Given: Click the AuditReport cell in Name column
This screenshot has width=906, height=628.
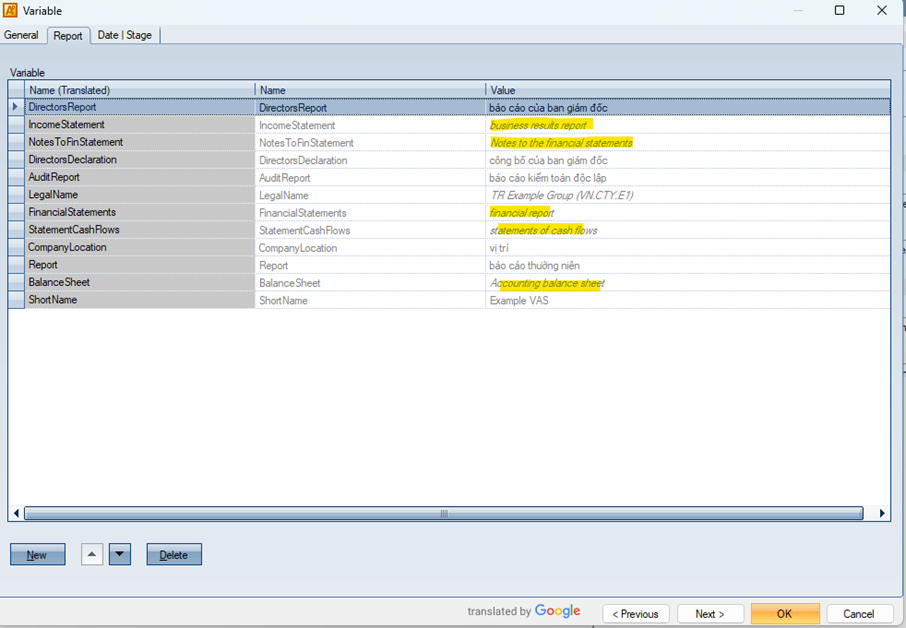Looking at the screenshot, I should pyautogui.click(x=370, y=177).
